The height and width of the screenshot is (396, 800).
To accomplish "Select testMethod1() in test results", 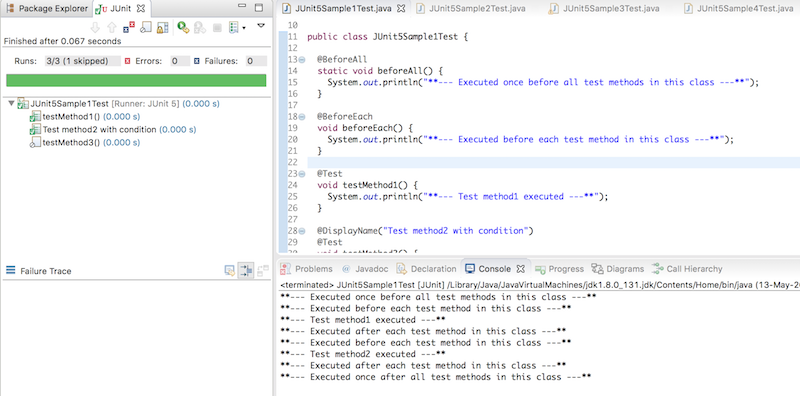I will [x=85, y=116].
